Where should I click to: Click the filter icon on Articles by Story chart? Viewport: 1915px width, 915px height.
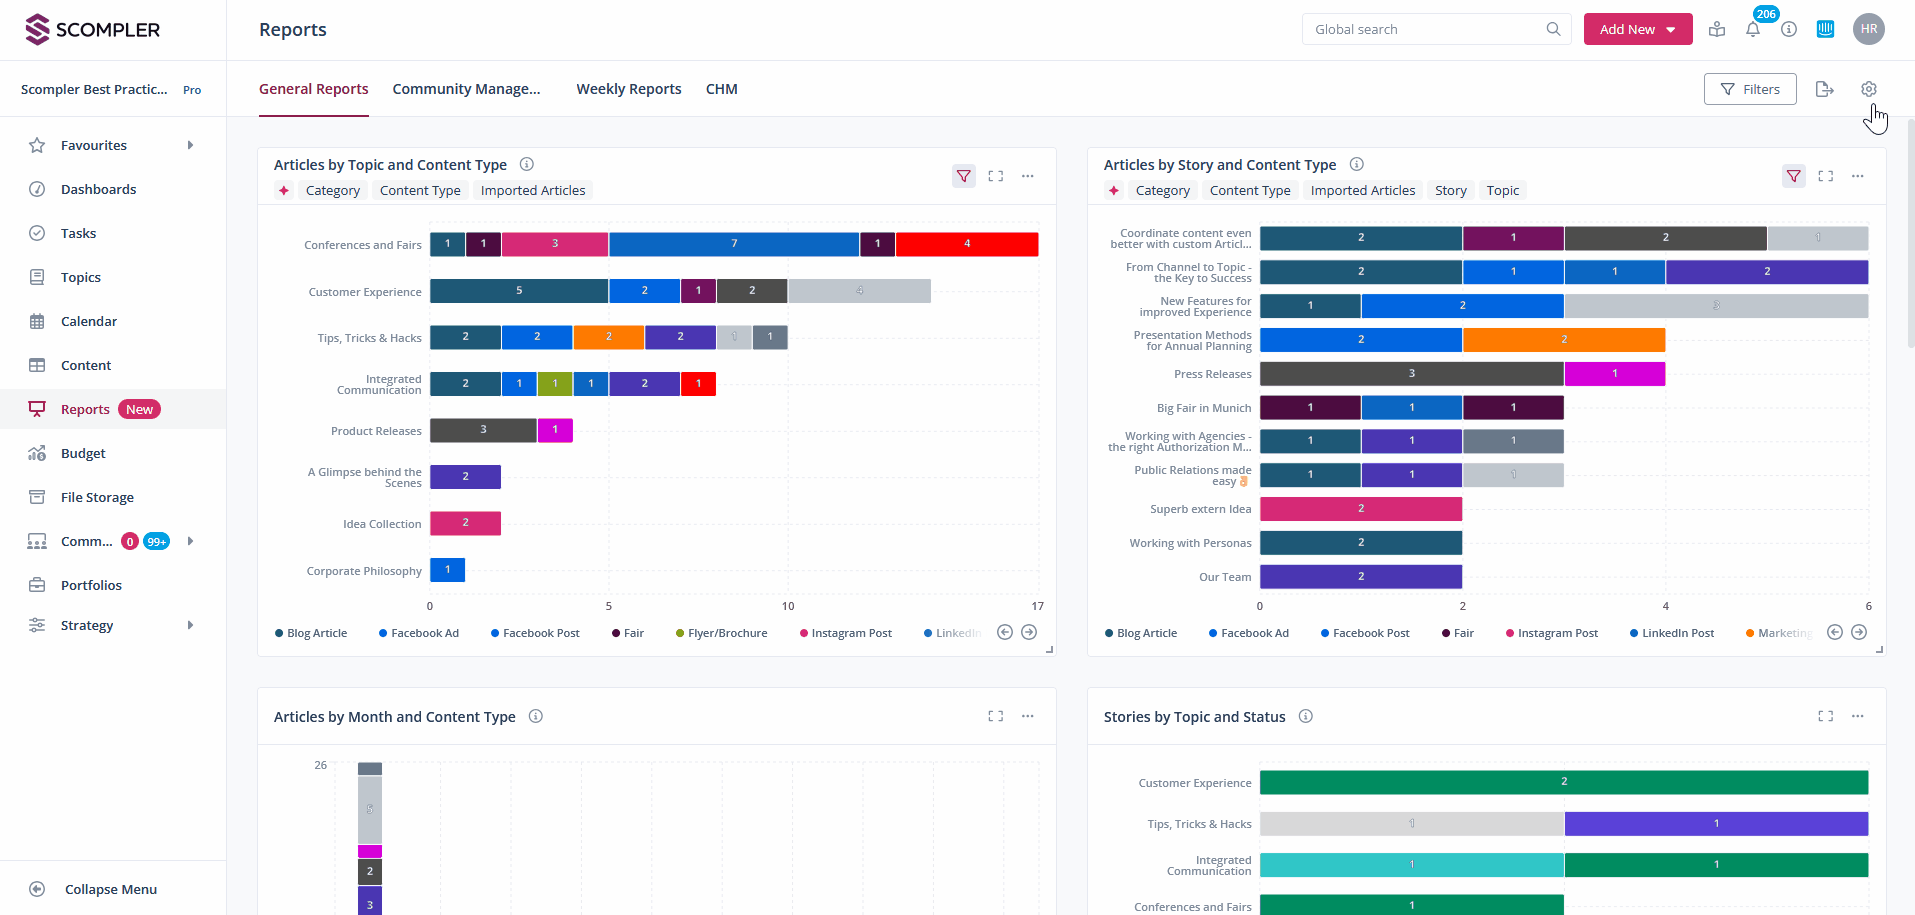click(x=1793, y=176)
